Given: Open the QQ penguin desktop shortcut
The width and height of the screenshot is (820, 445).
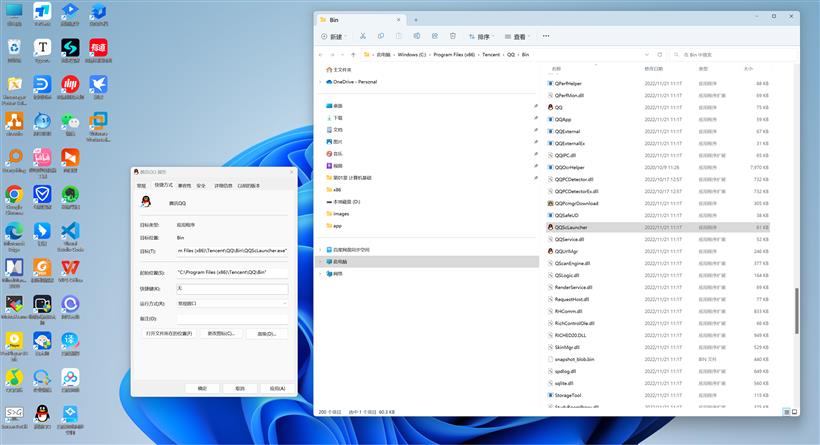Looking at the screenshot, I should 42,414.
